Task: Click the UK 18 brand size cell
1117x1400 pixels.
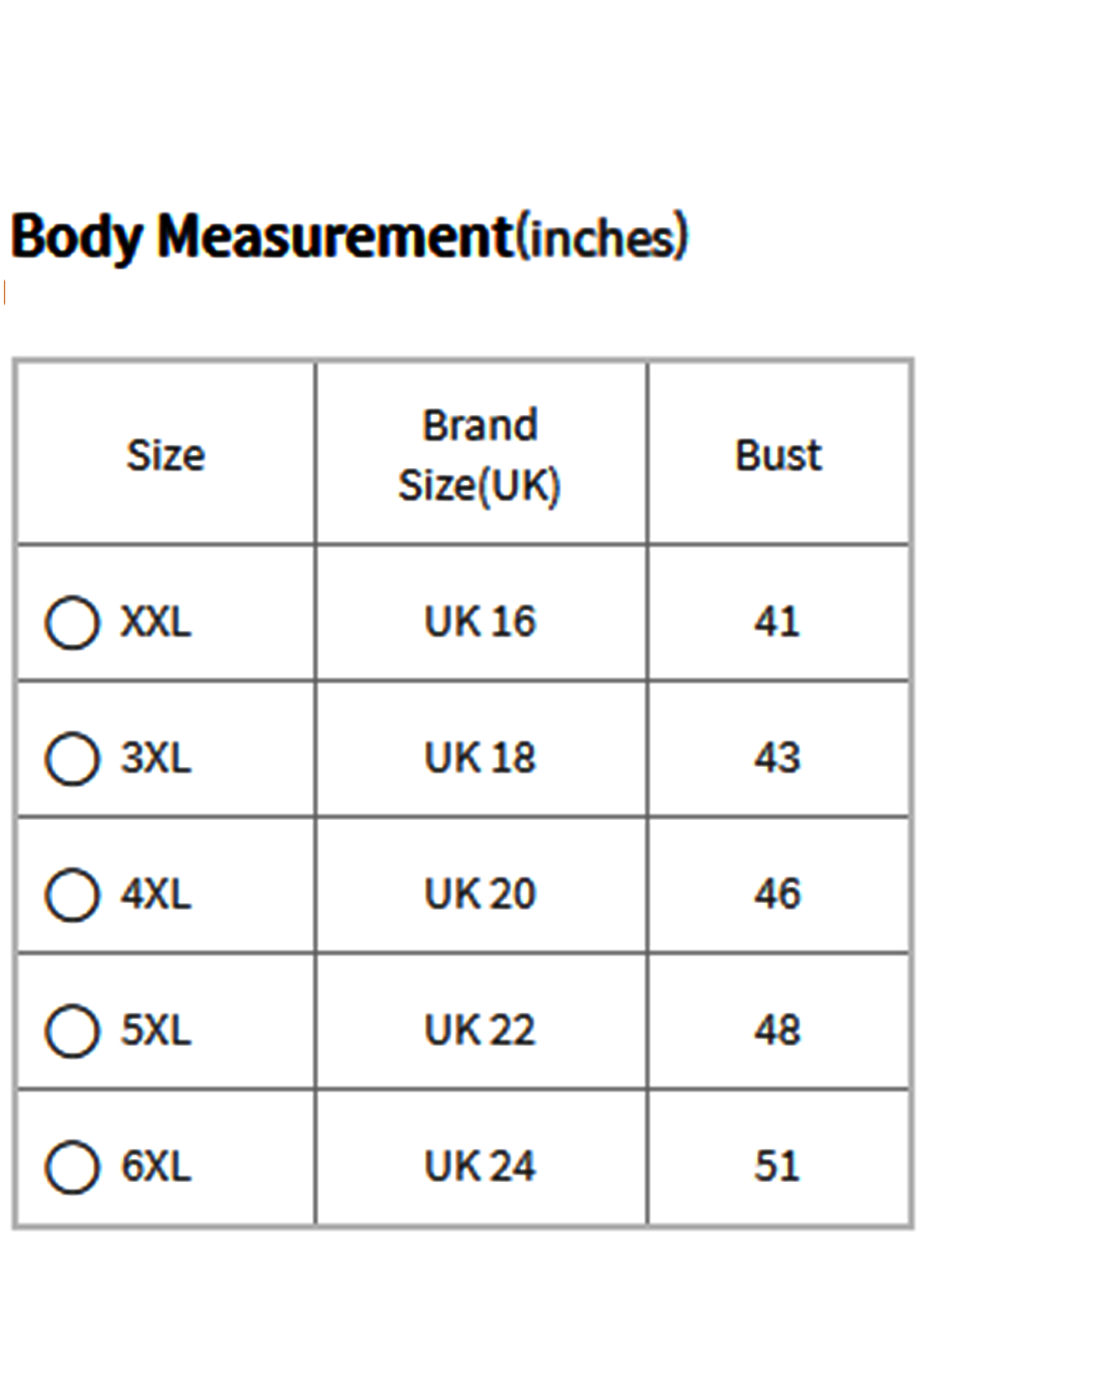Action: (480, 758)
